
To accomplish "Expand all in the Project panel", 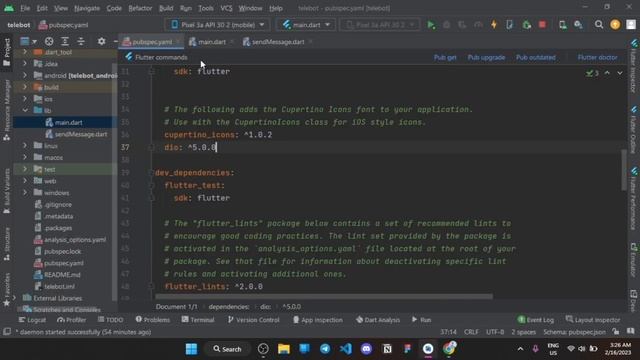I will 65,41.
